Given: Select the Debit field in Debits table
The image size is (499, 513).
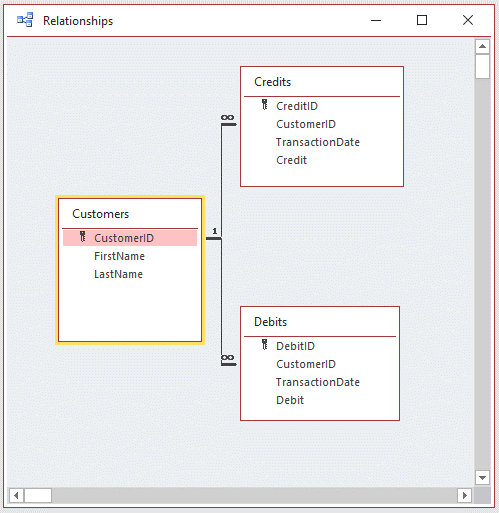Looking at the screenshot, I should (290, 400).
